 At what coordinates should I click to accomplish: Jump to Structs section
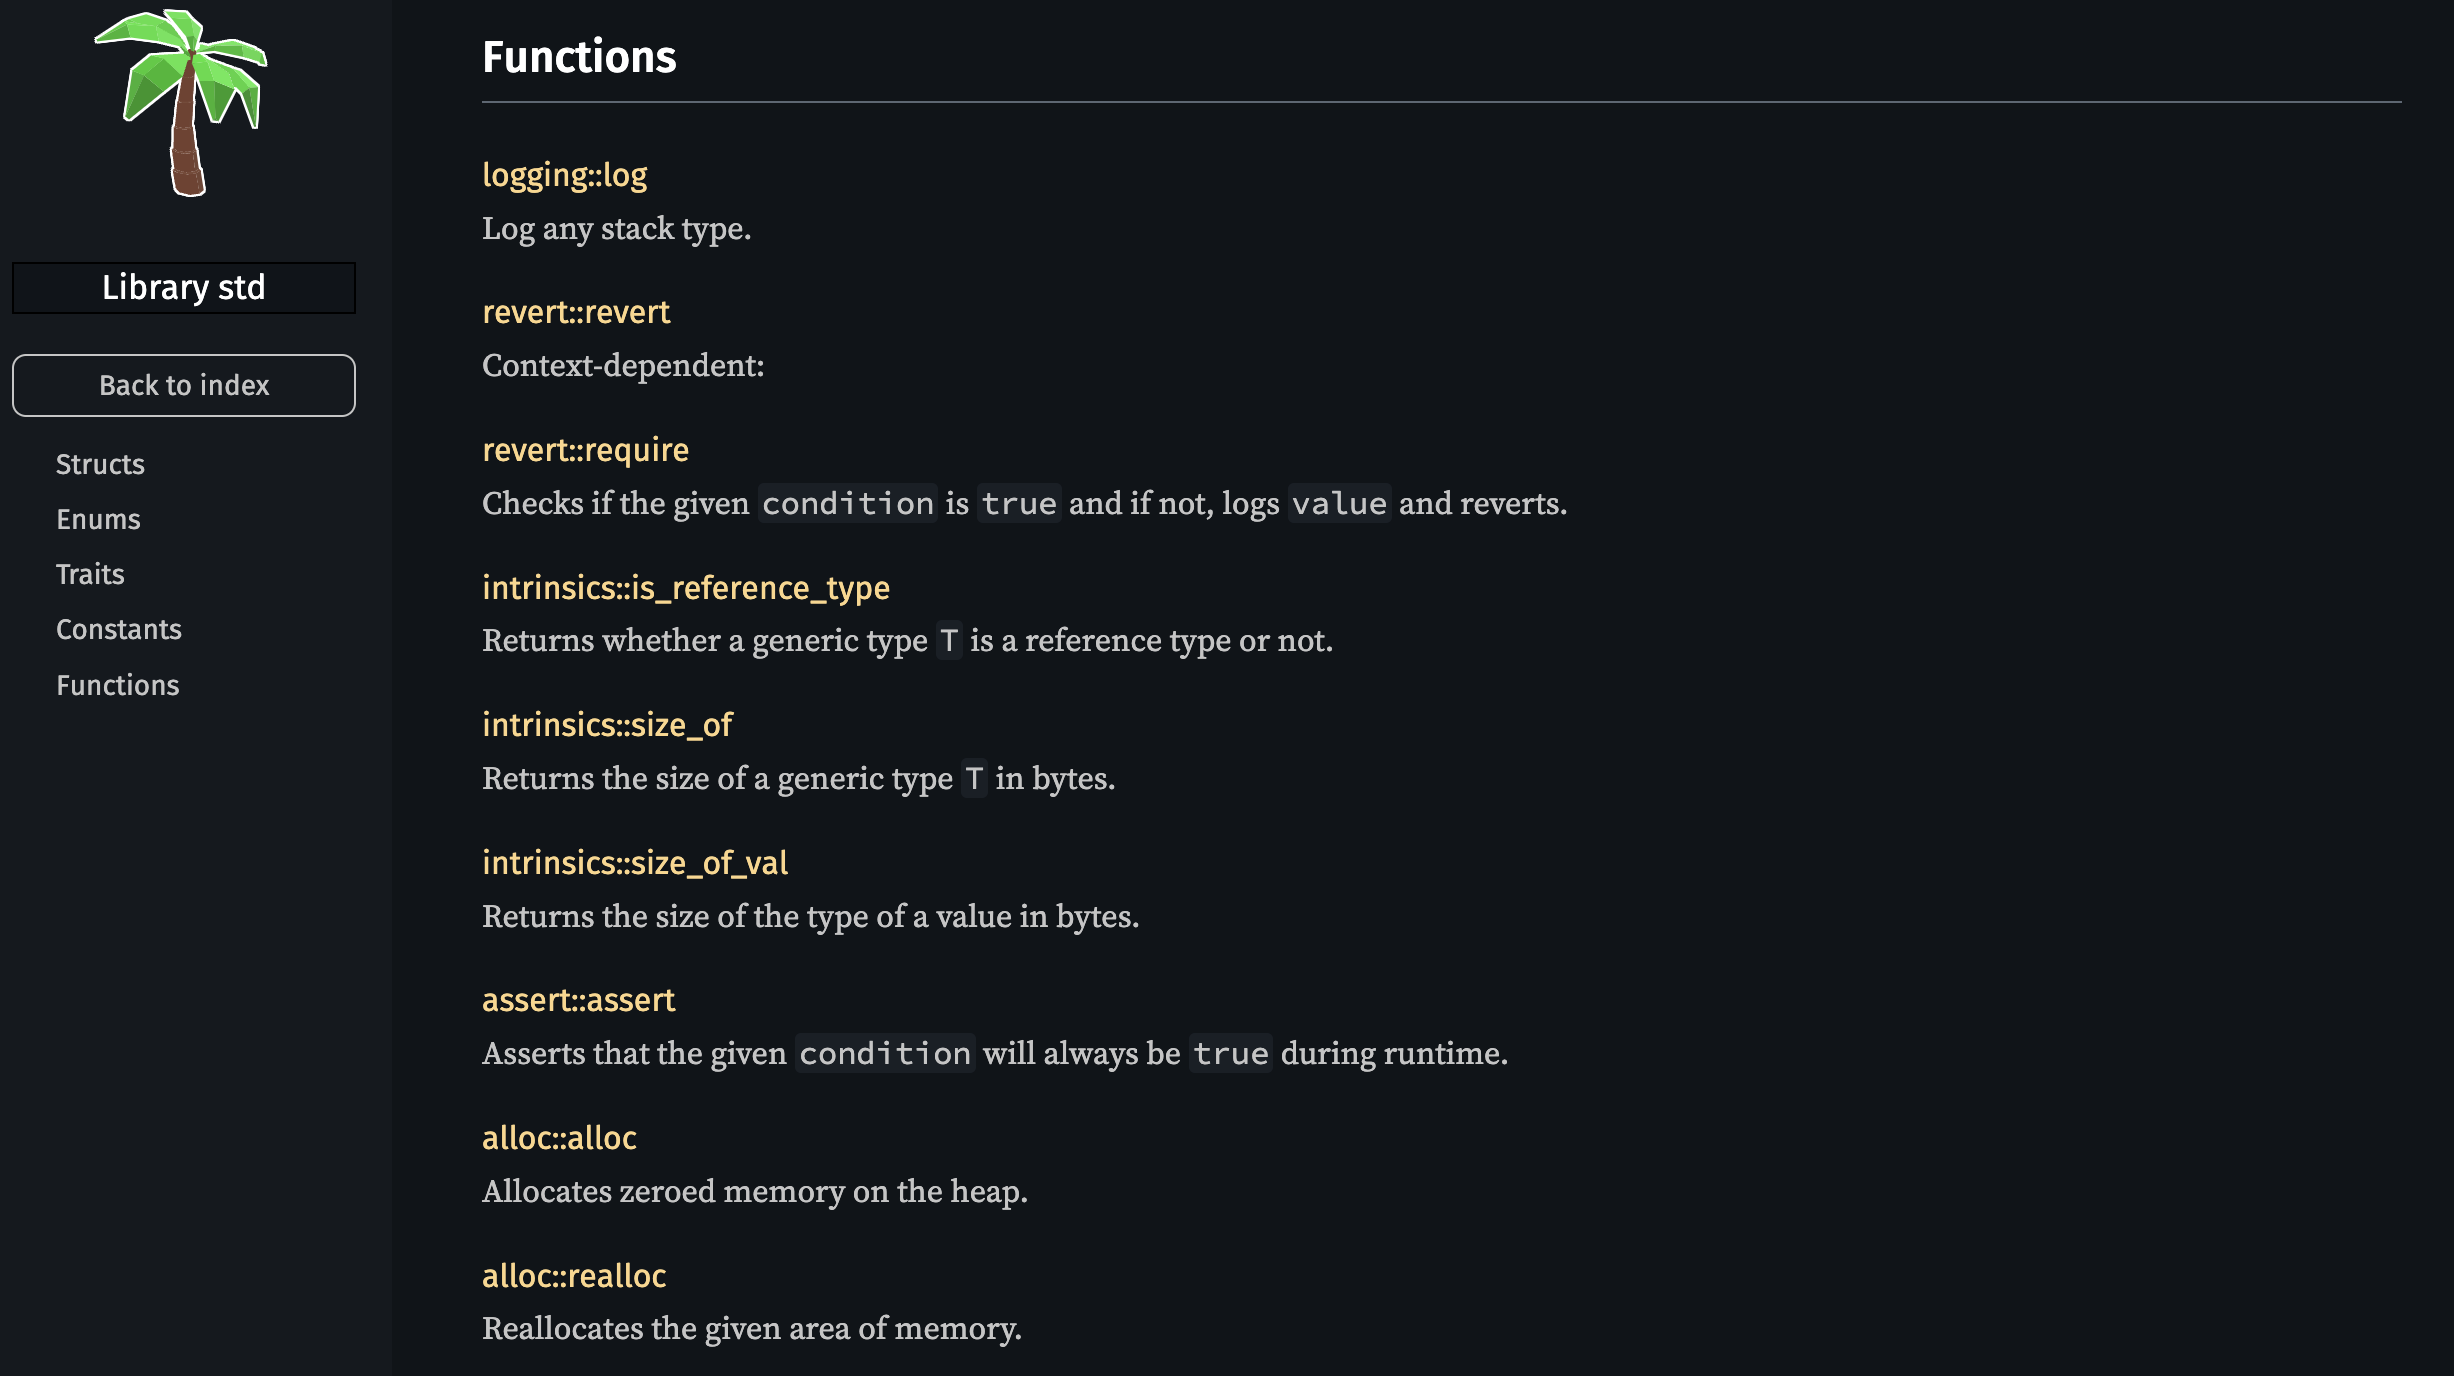point(100,464)
